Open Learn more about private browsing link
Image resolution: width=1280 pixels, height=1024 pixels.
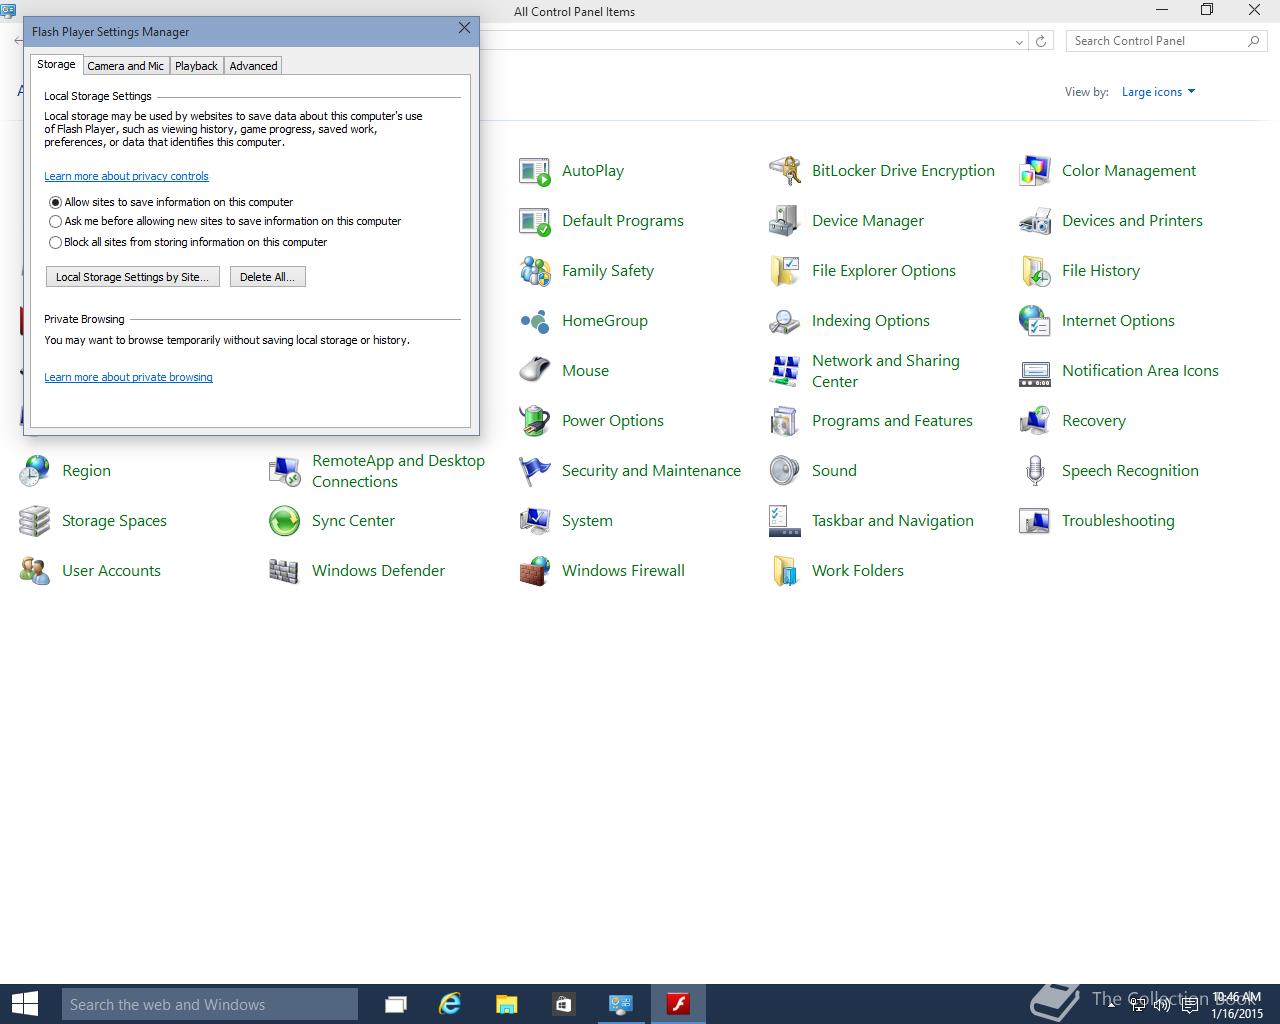click(x=128, y=377)
